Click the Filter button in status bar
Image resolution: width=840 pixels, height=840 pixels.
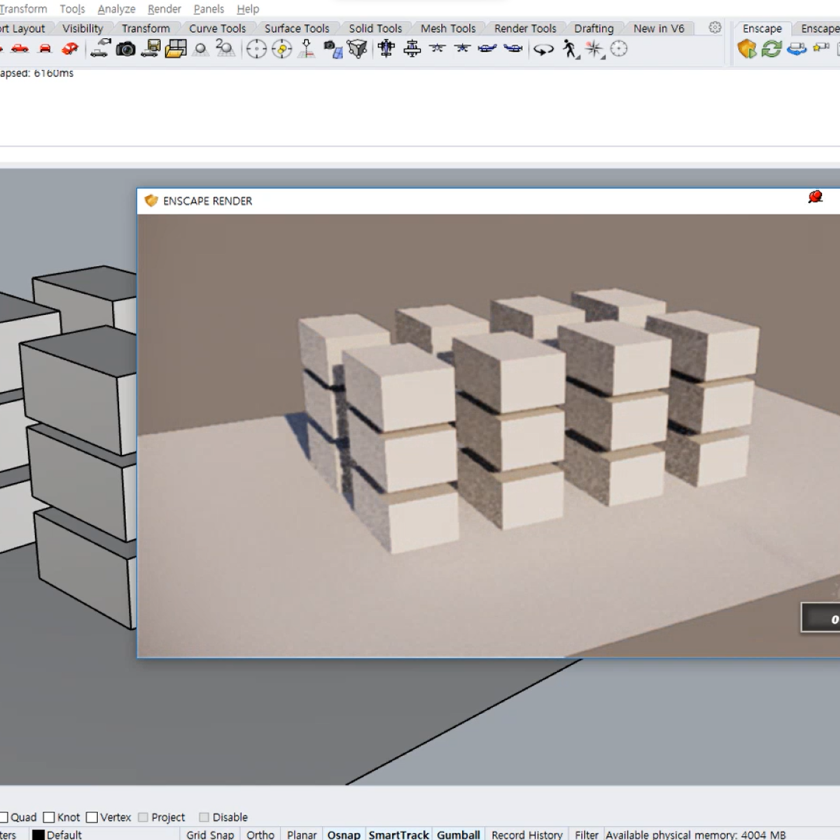click(x=586, y=834)
